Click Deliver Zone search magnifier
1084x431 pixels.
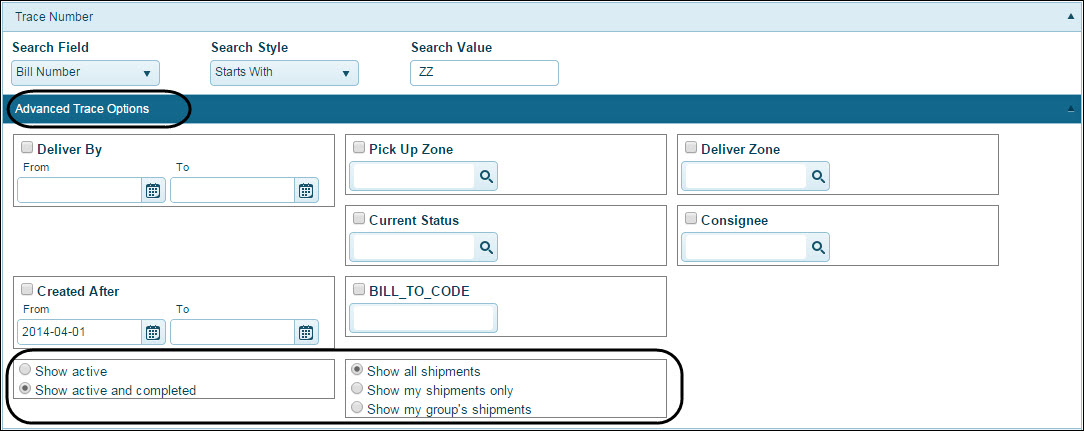coord(818,176)
